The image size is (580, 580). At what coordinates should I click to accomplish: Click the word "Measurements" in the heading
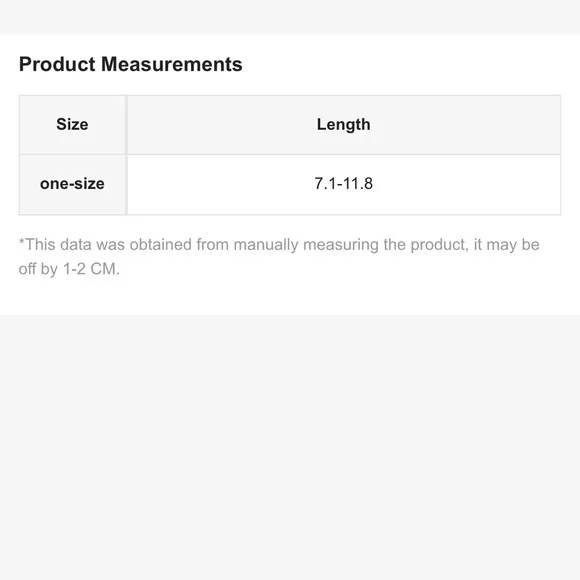(172, 64)
